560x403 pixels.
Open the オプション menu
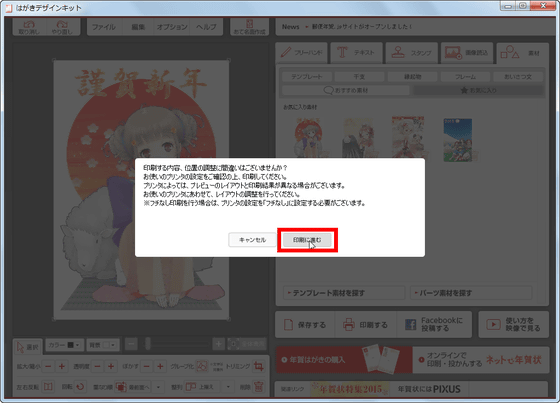click(172, 27)
